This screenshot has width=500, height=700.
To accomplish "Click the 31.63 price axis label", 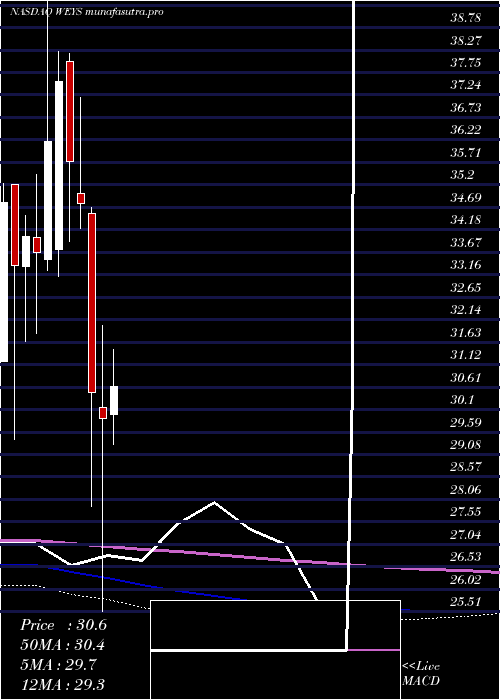I will click(466, 333).
